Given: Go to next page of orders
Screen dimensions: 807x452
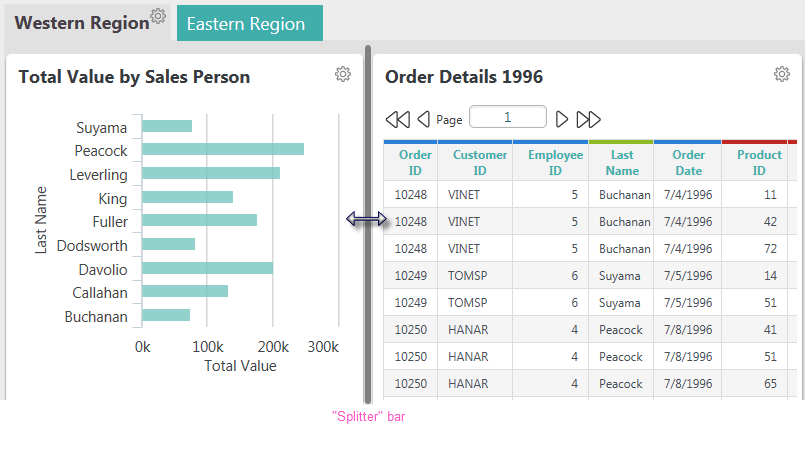Looking at the screenshot, I should point(562,119).
